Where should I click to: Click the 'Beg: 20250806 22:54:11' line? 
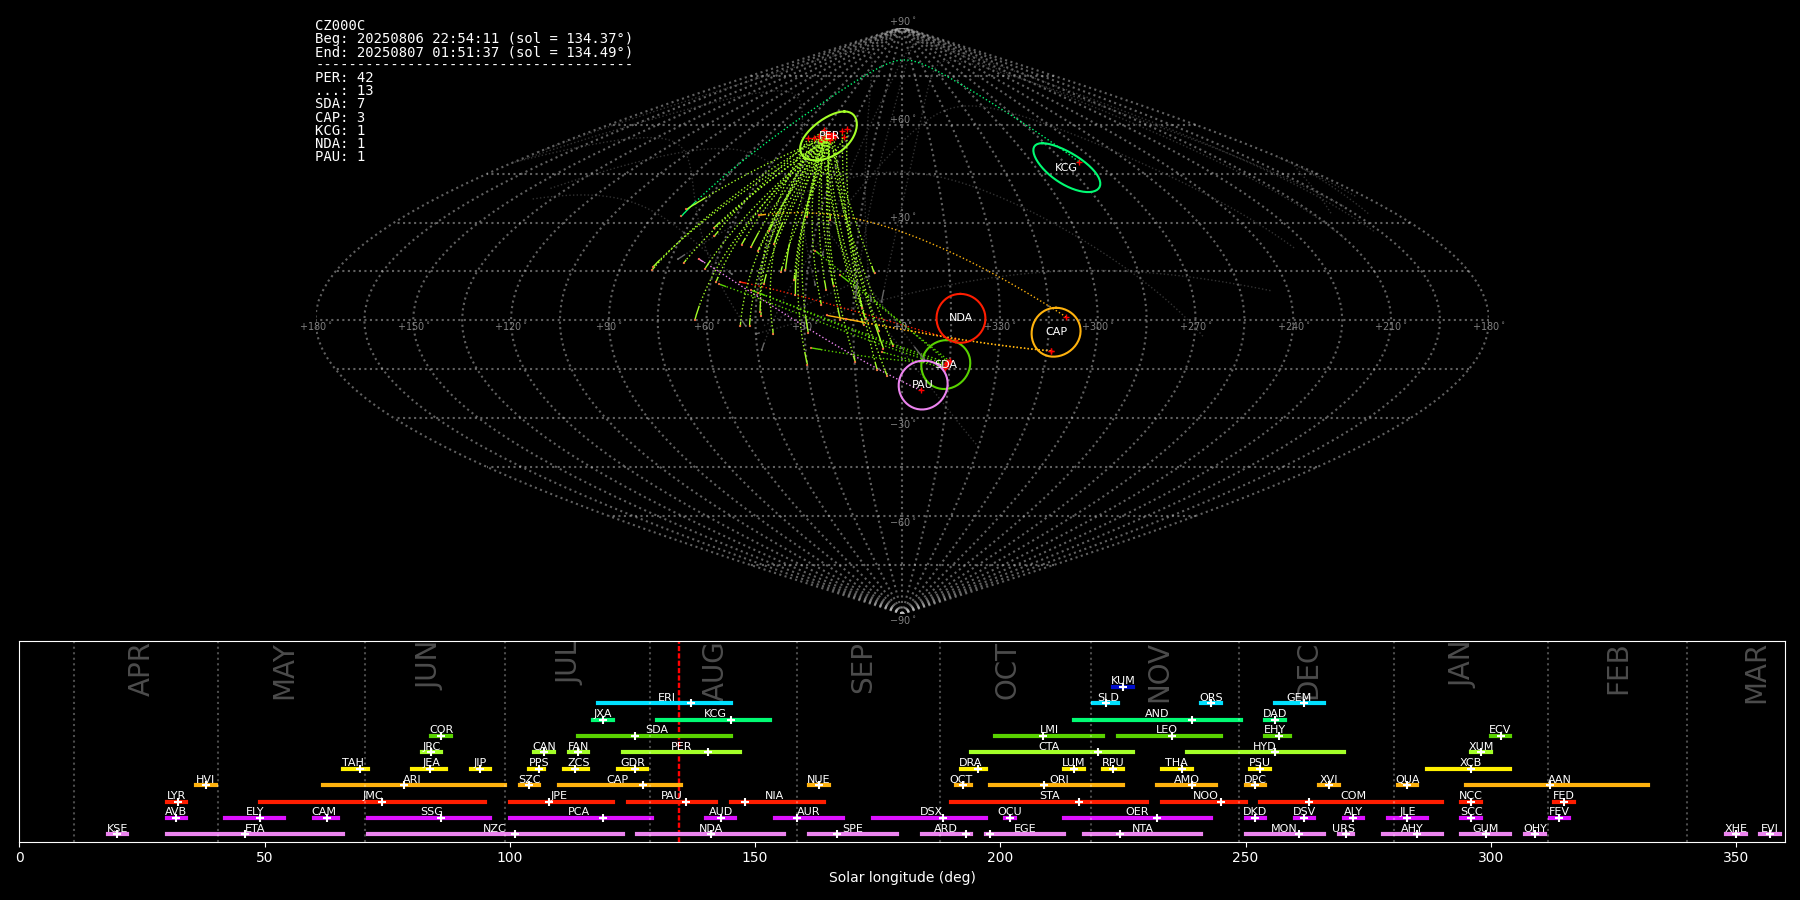474,39
